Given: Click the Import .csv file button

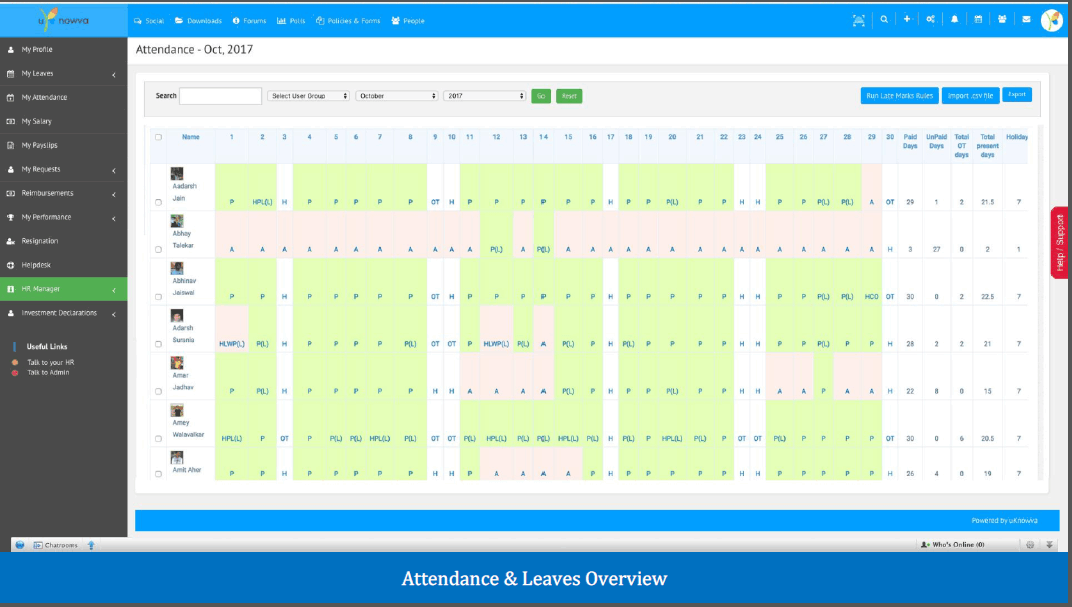Looking at the screenshot, I should pyautogui.click(x=970, y=96).
